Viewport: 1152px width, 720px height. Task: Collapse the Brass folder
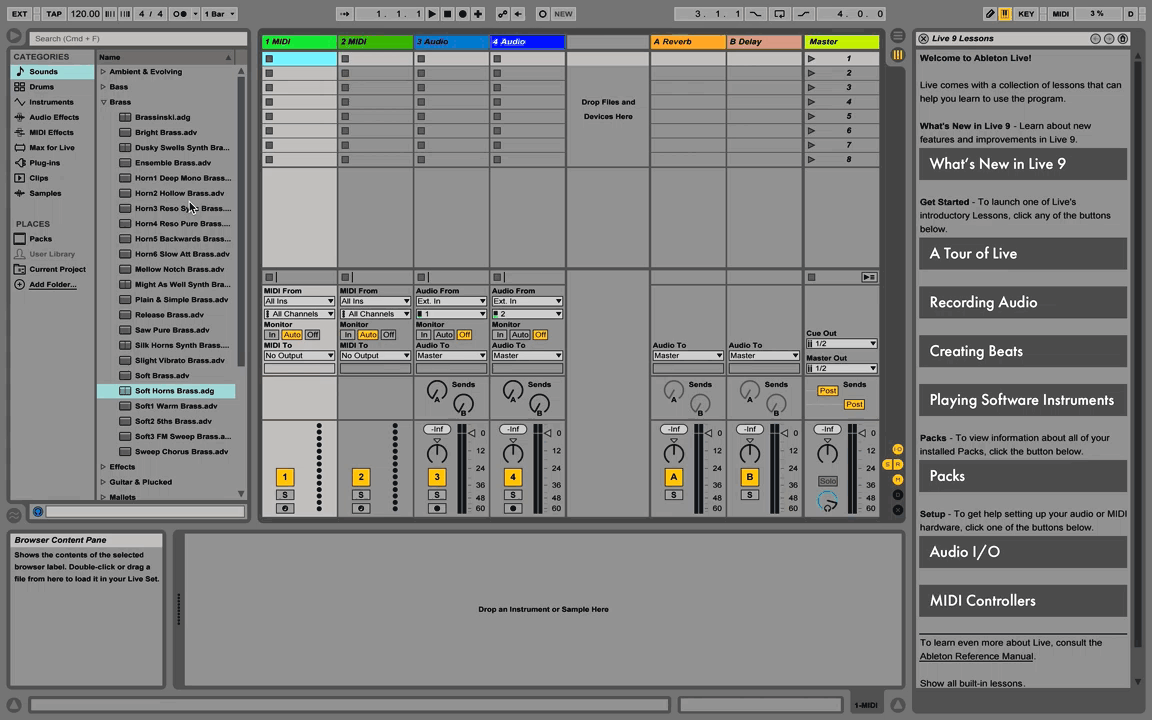[103, 102]
